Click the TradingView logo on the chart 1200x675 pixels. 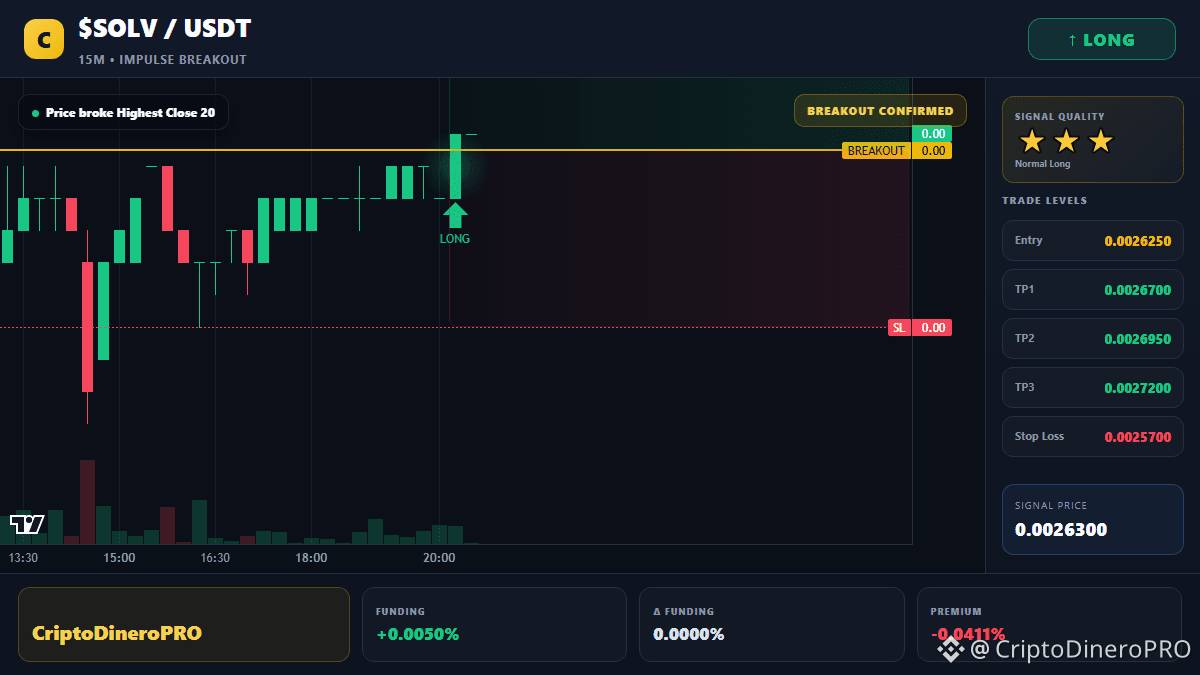pyautogui.click(x=27, y=524)
